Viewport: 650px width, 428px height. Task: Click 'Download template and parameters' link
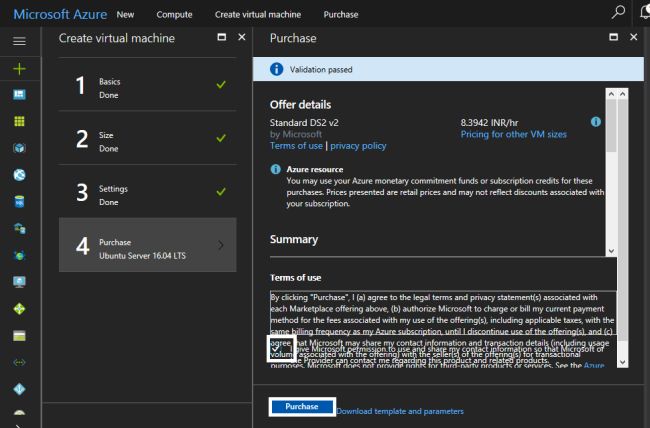400,411
